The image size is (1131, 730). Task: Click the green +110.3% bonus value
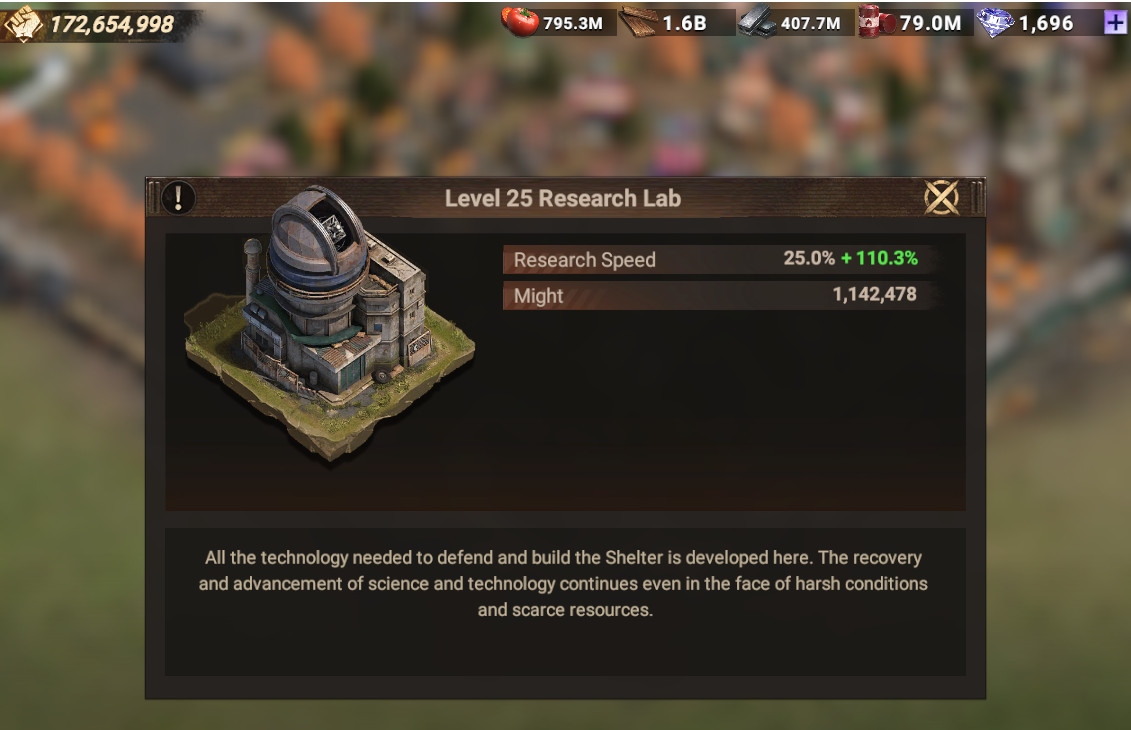tap(879, 258)
